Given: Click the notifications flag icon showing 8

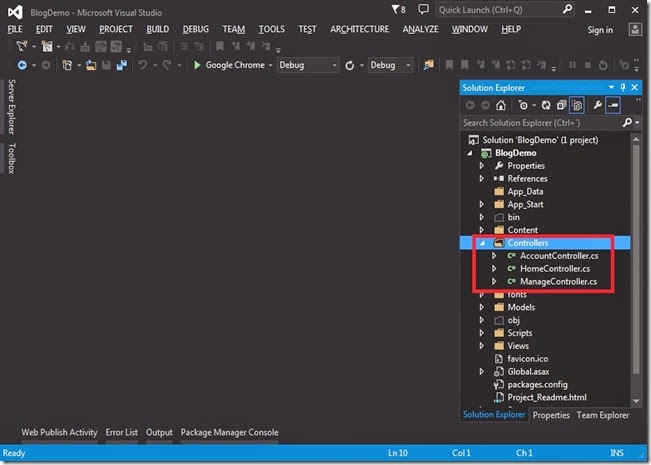Looking at the screenshot, I should tap(398, 9).
